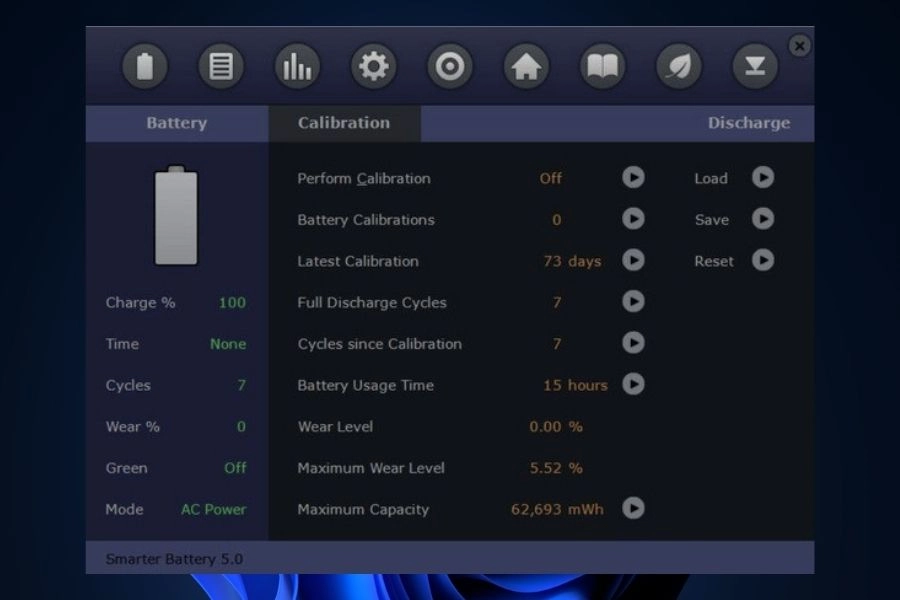
Task: Show the bar chart statistics icon
Action: coord(297,66)
